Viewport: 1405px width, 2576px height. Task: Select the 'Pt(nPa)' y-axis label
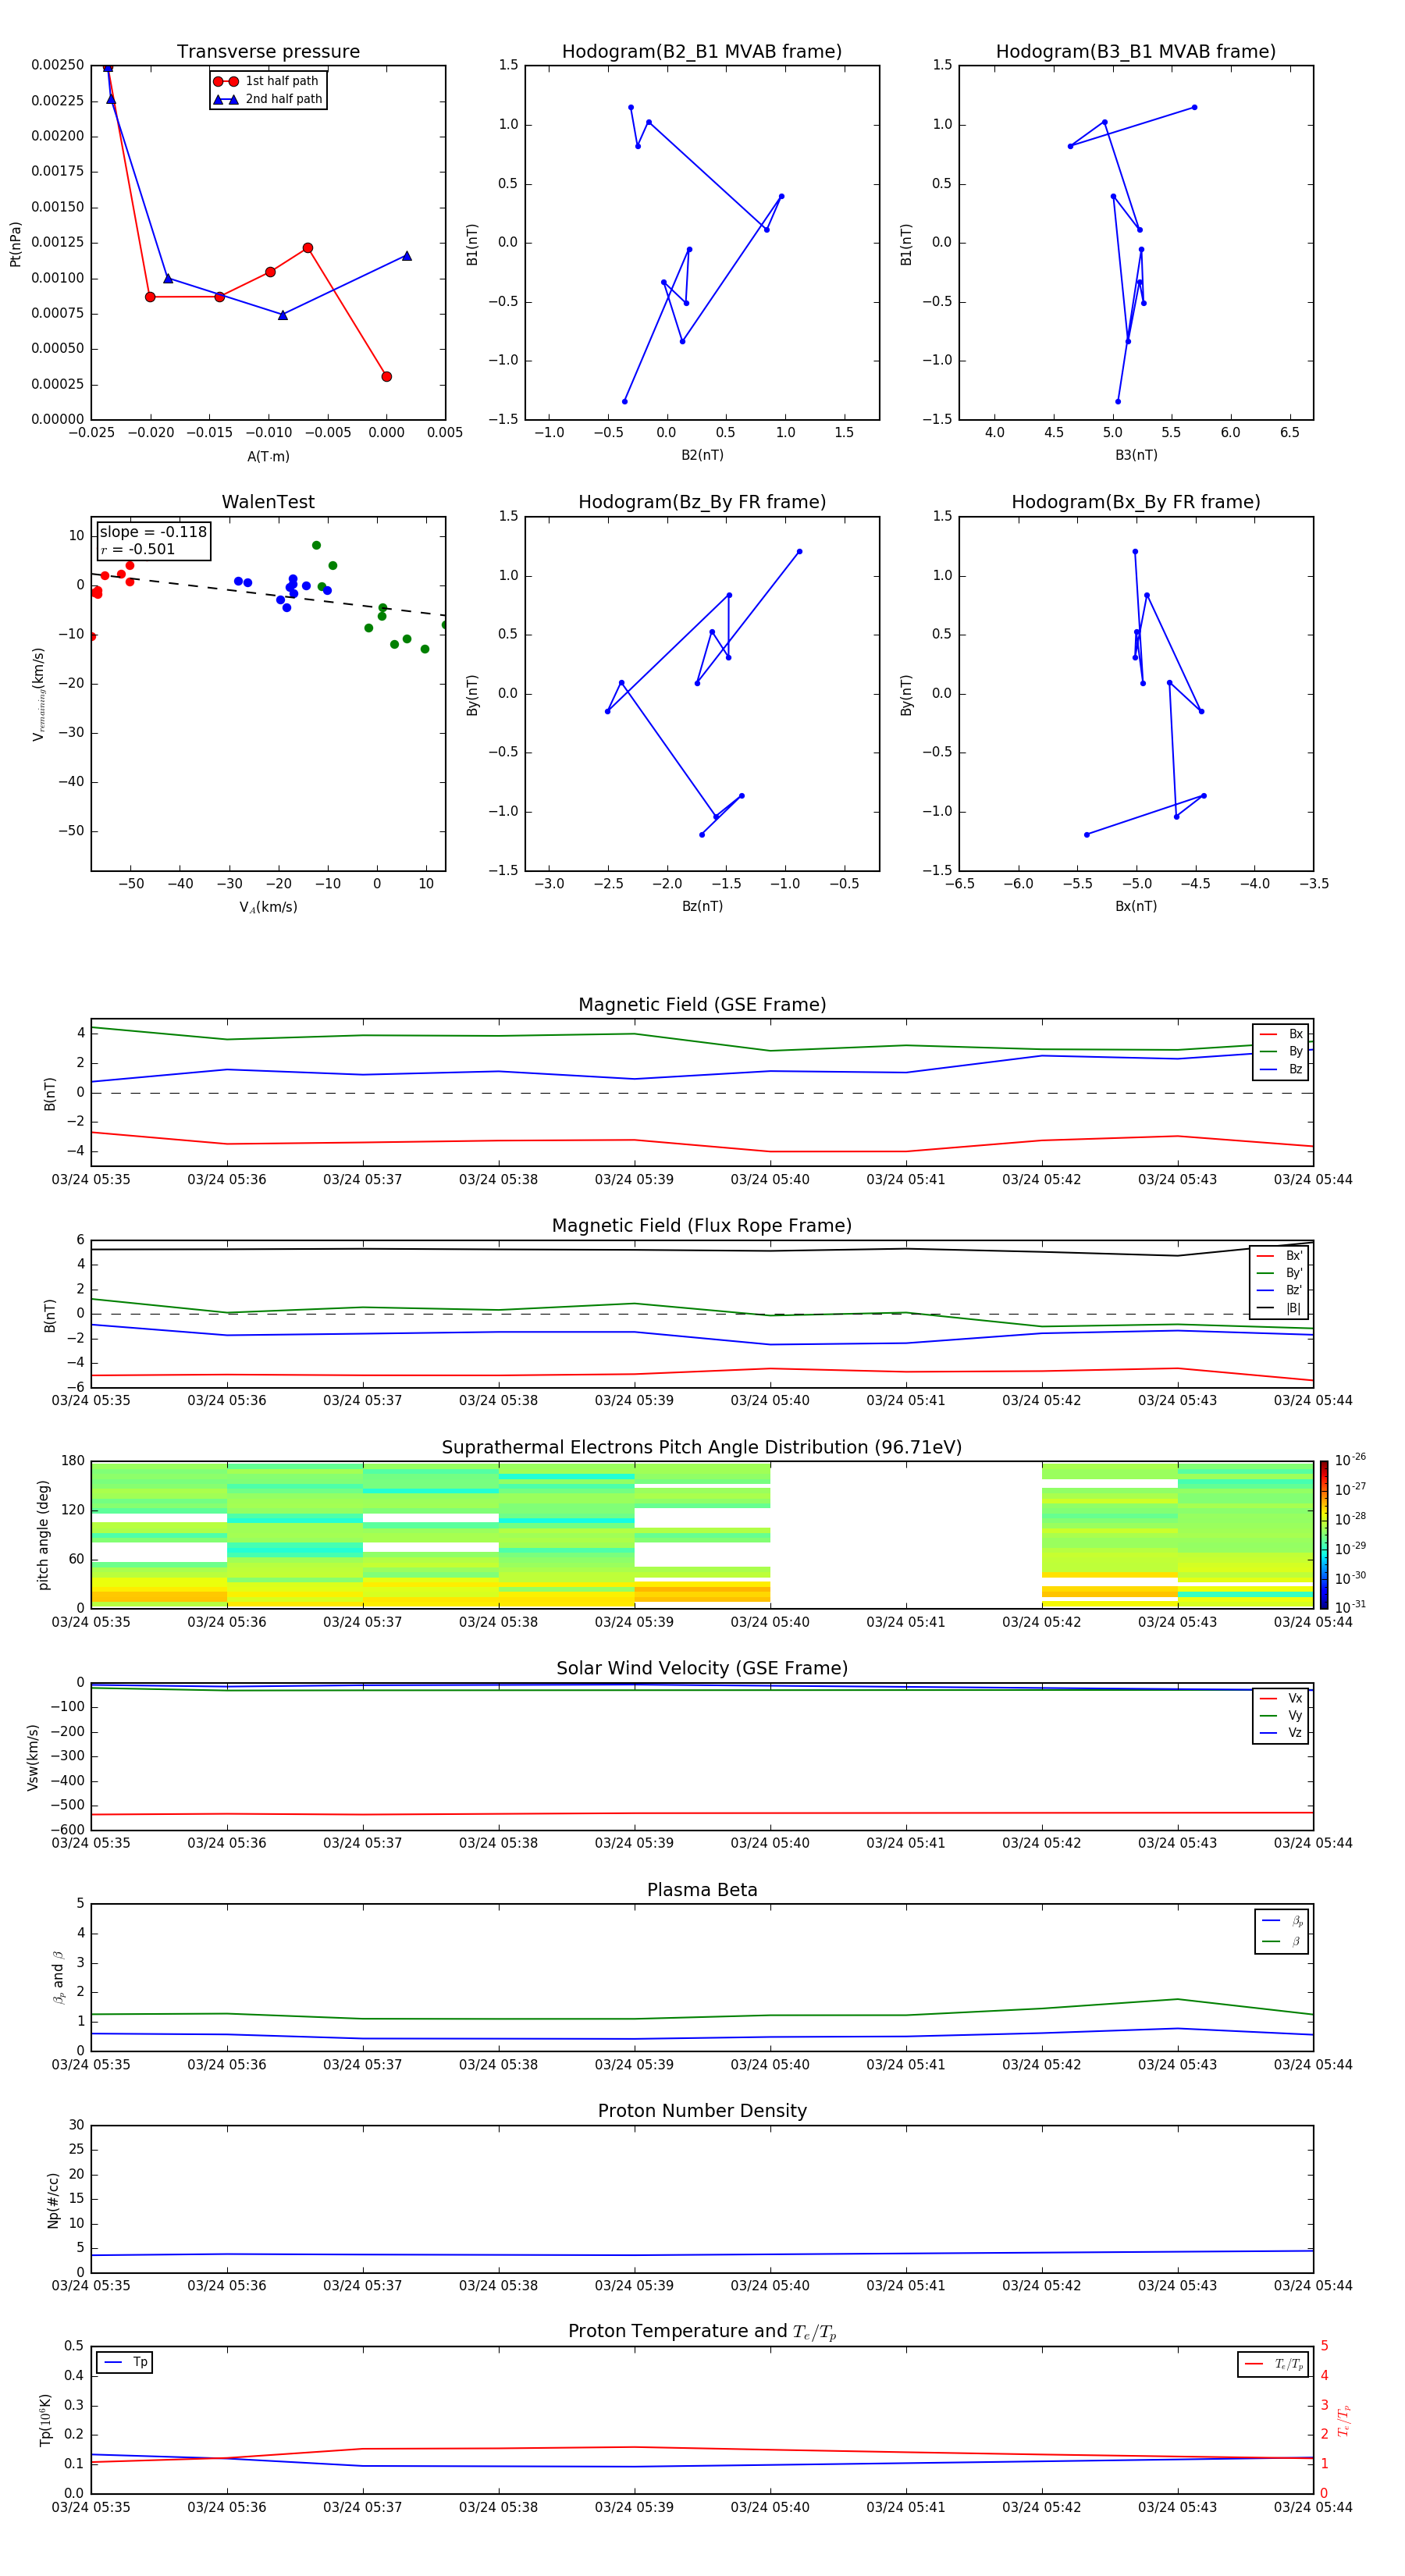click(15, 243)
